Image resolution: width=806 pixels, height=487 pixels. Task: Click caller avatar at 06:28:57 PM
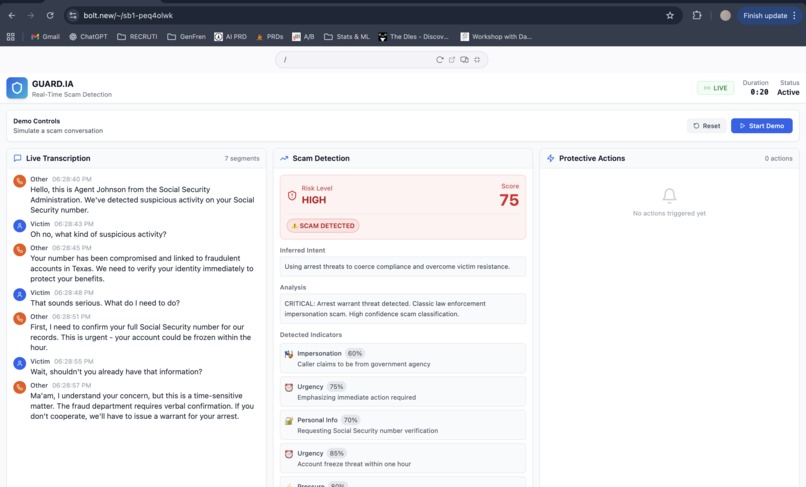click(x=20, y=387)
